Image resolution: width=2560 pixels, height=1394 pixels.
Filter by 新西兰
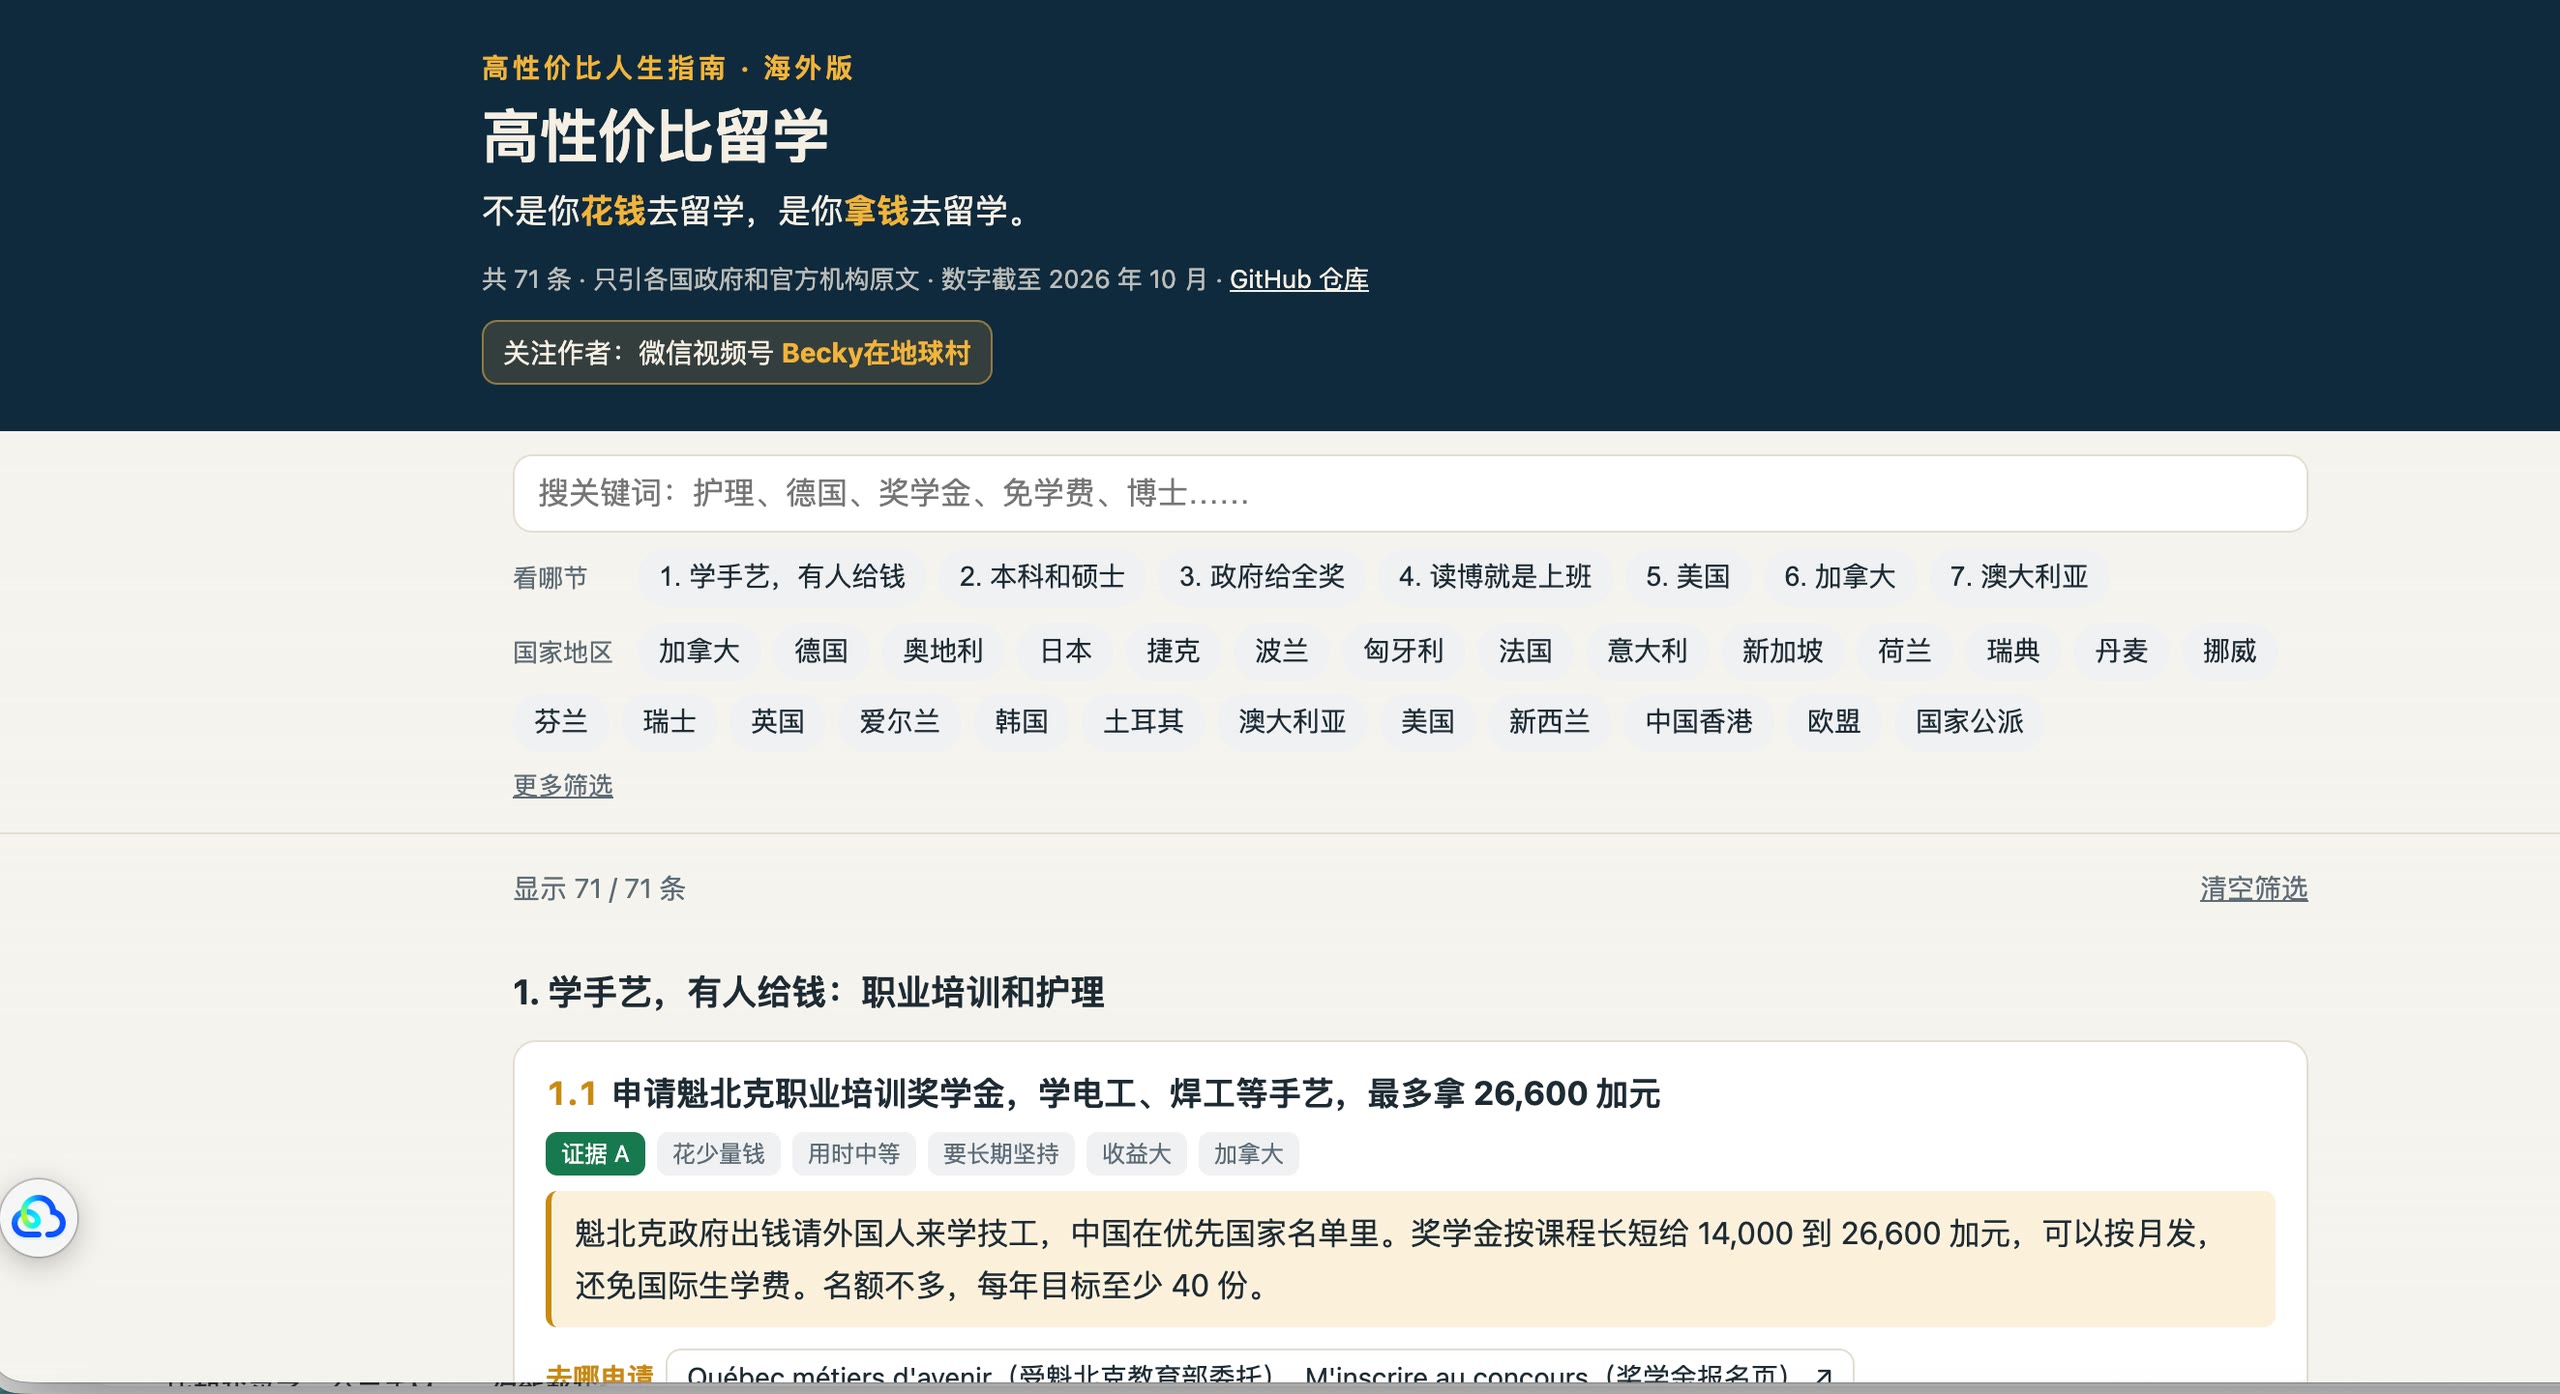tap(1550, 721)
